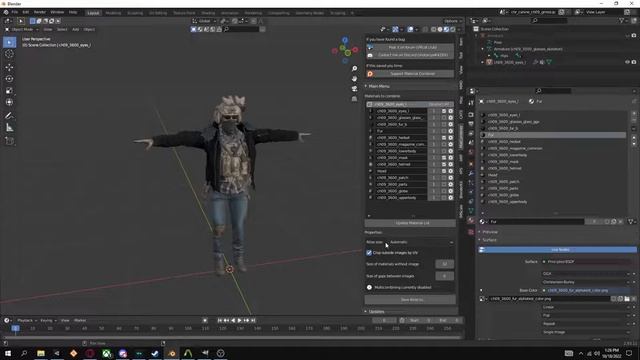Toggle combiner checkbox for ch09_3600_glasses material
Viewport: 640px width, 360px height.
(444, 118)
